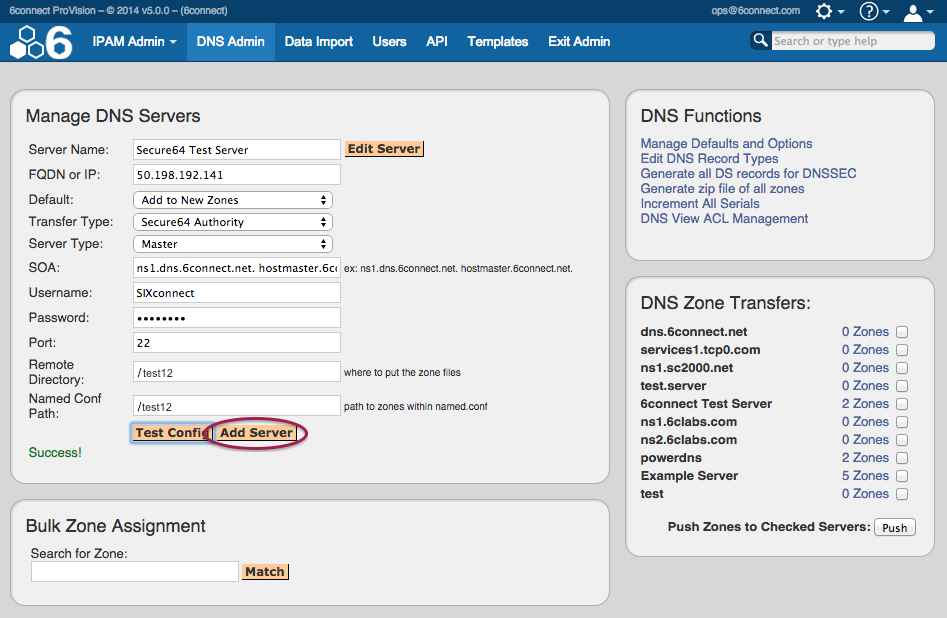
Task: Open 0 Zones link for services1.tcp0.com
Action: click(x=865, y=350)
